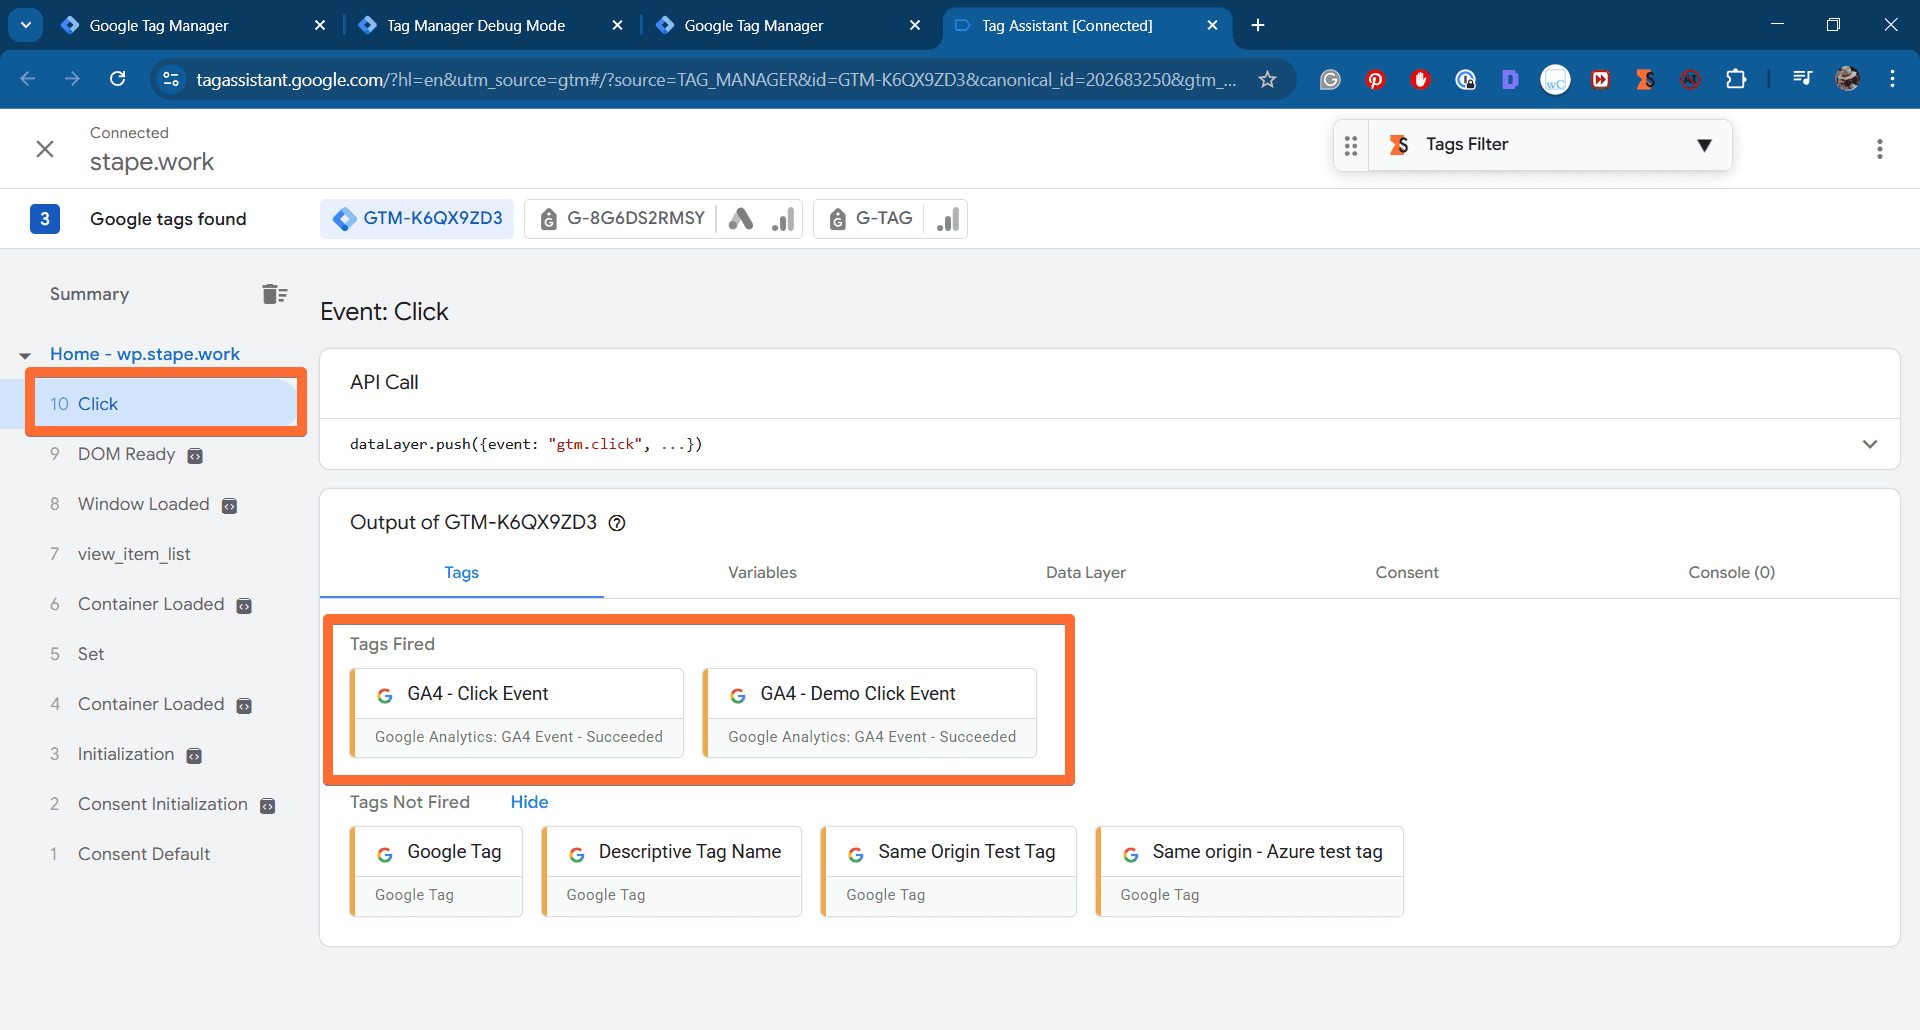
Task: Click the help question-mark icon beside Output of GTM-K6QX9ZD3
Action: click(x=617, y=522)
